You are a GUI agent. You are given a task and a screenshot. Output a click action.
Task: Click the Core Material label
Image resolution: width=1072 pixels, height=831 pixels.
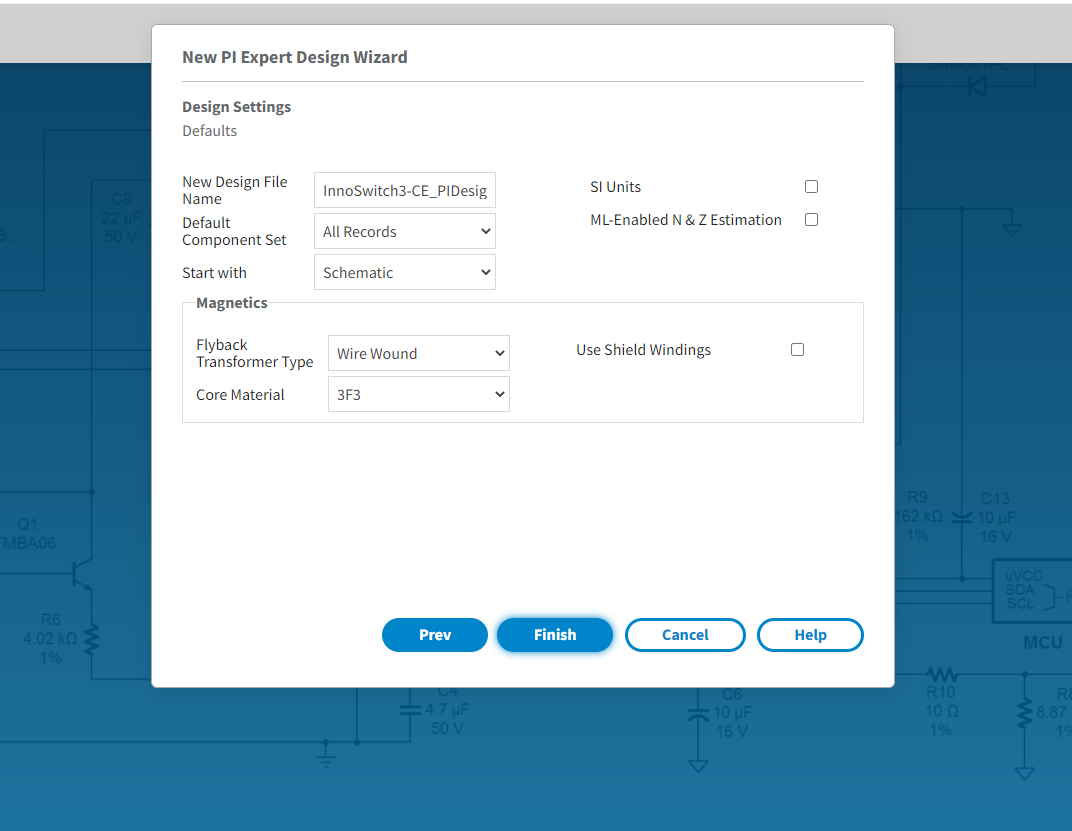pyautogui.click(x=240, y=395)
